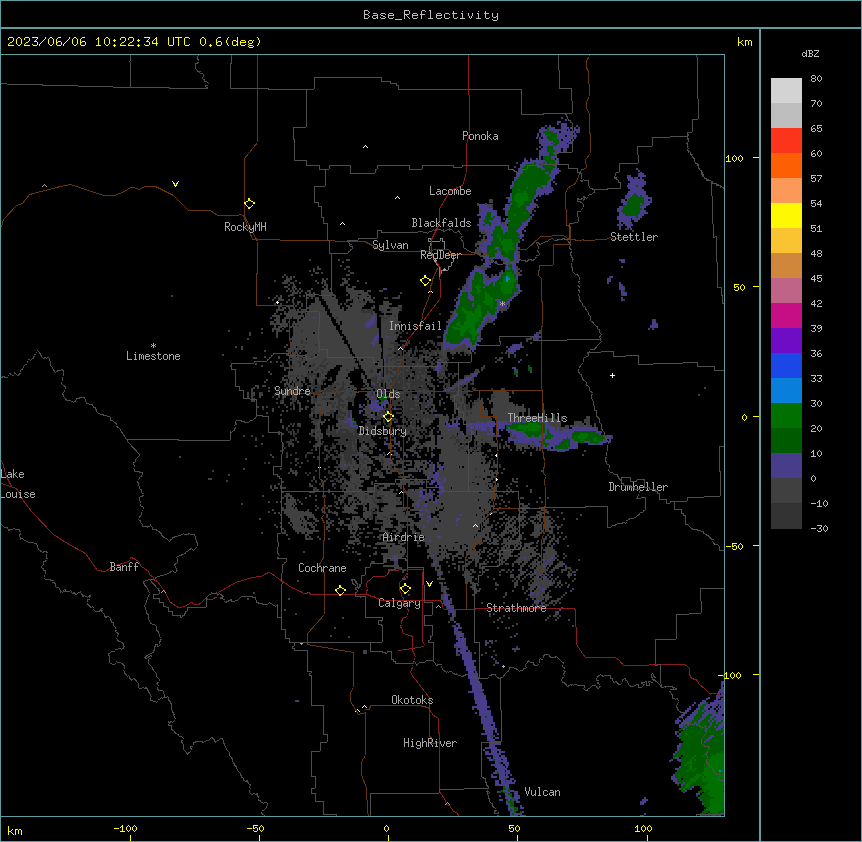Click the Banff town label
This screenshot has height=842, width=862.
click(x=124, y=567)
